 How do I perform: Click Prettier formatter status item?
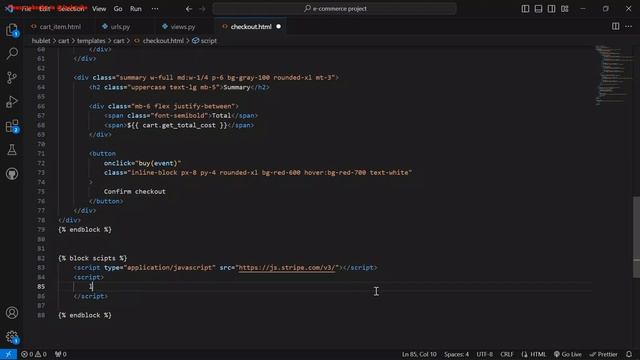pos(604,354)
